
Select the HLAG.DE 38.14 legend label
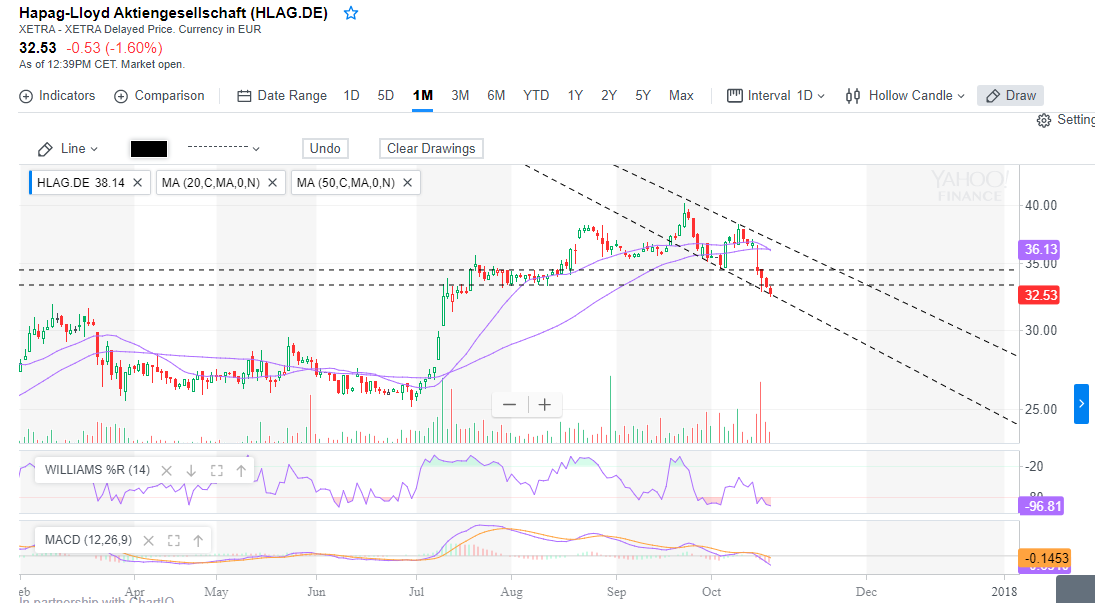click(x=80, y=182)
